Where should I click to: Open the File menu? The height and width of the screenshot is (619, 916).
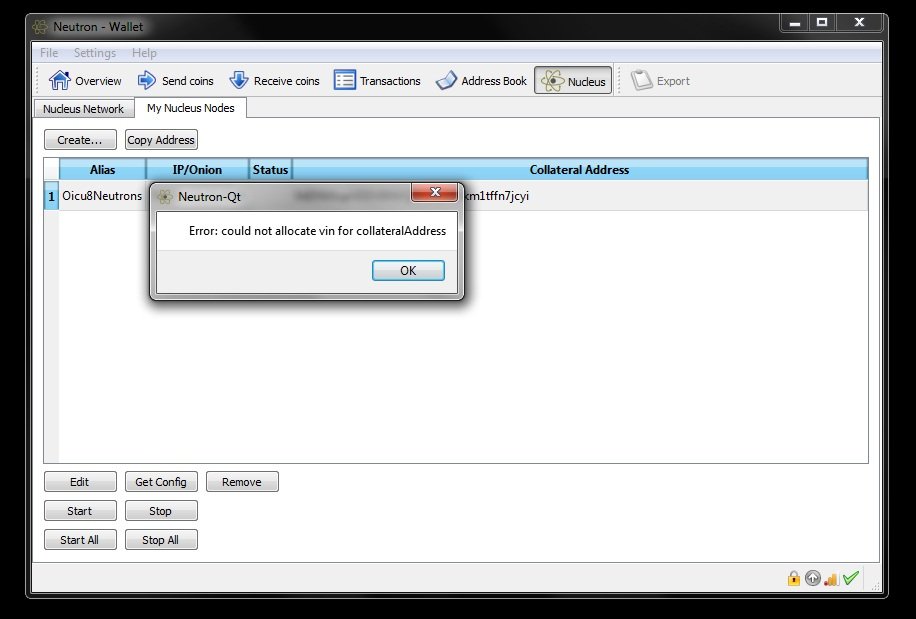pos(49,53)
